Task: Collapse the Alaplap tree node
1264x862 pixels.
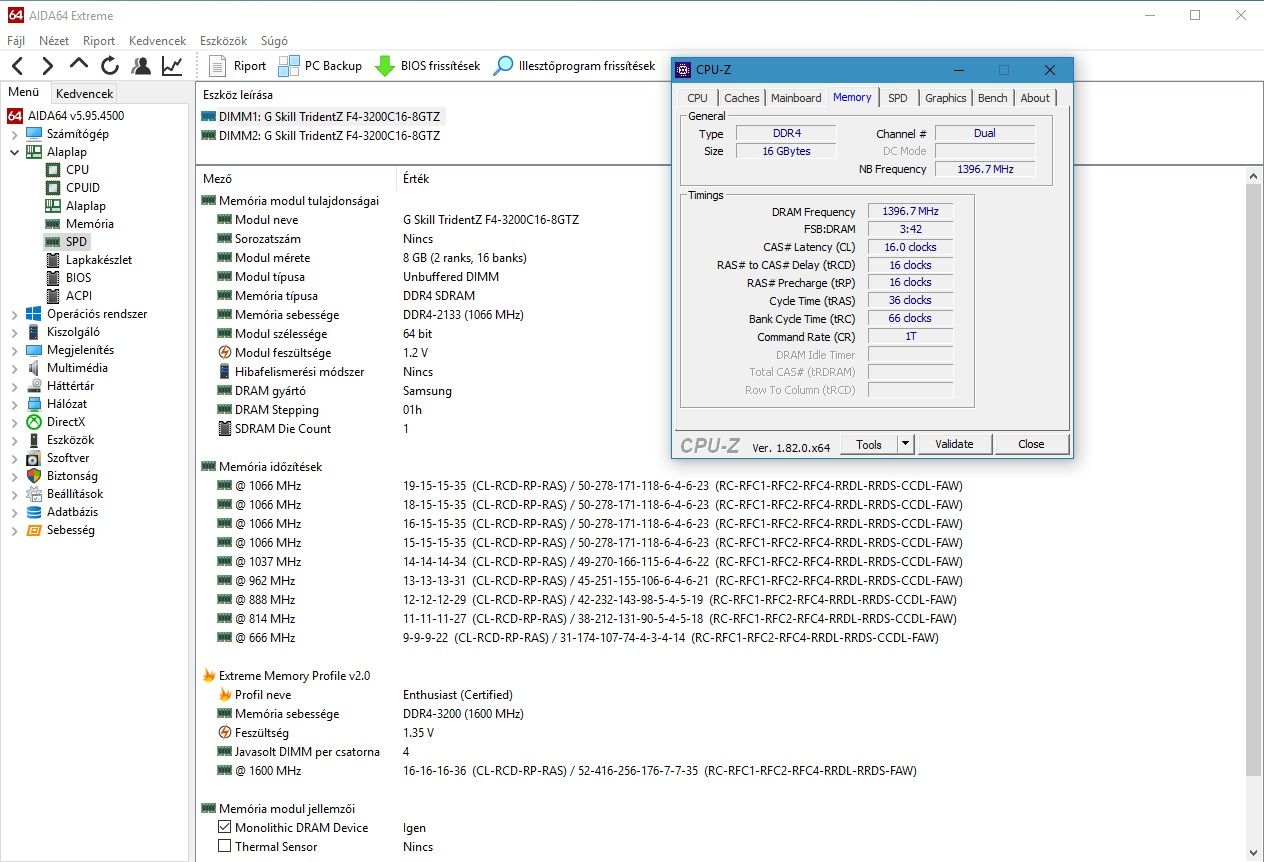Action: (14, 151)
